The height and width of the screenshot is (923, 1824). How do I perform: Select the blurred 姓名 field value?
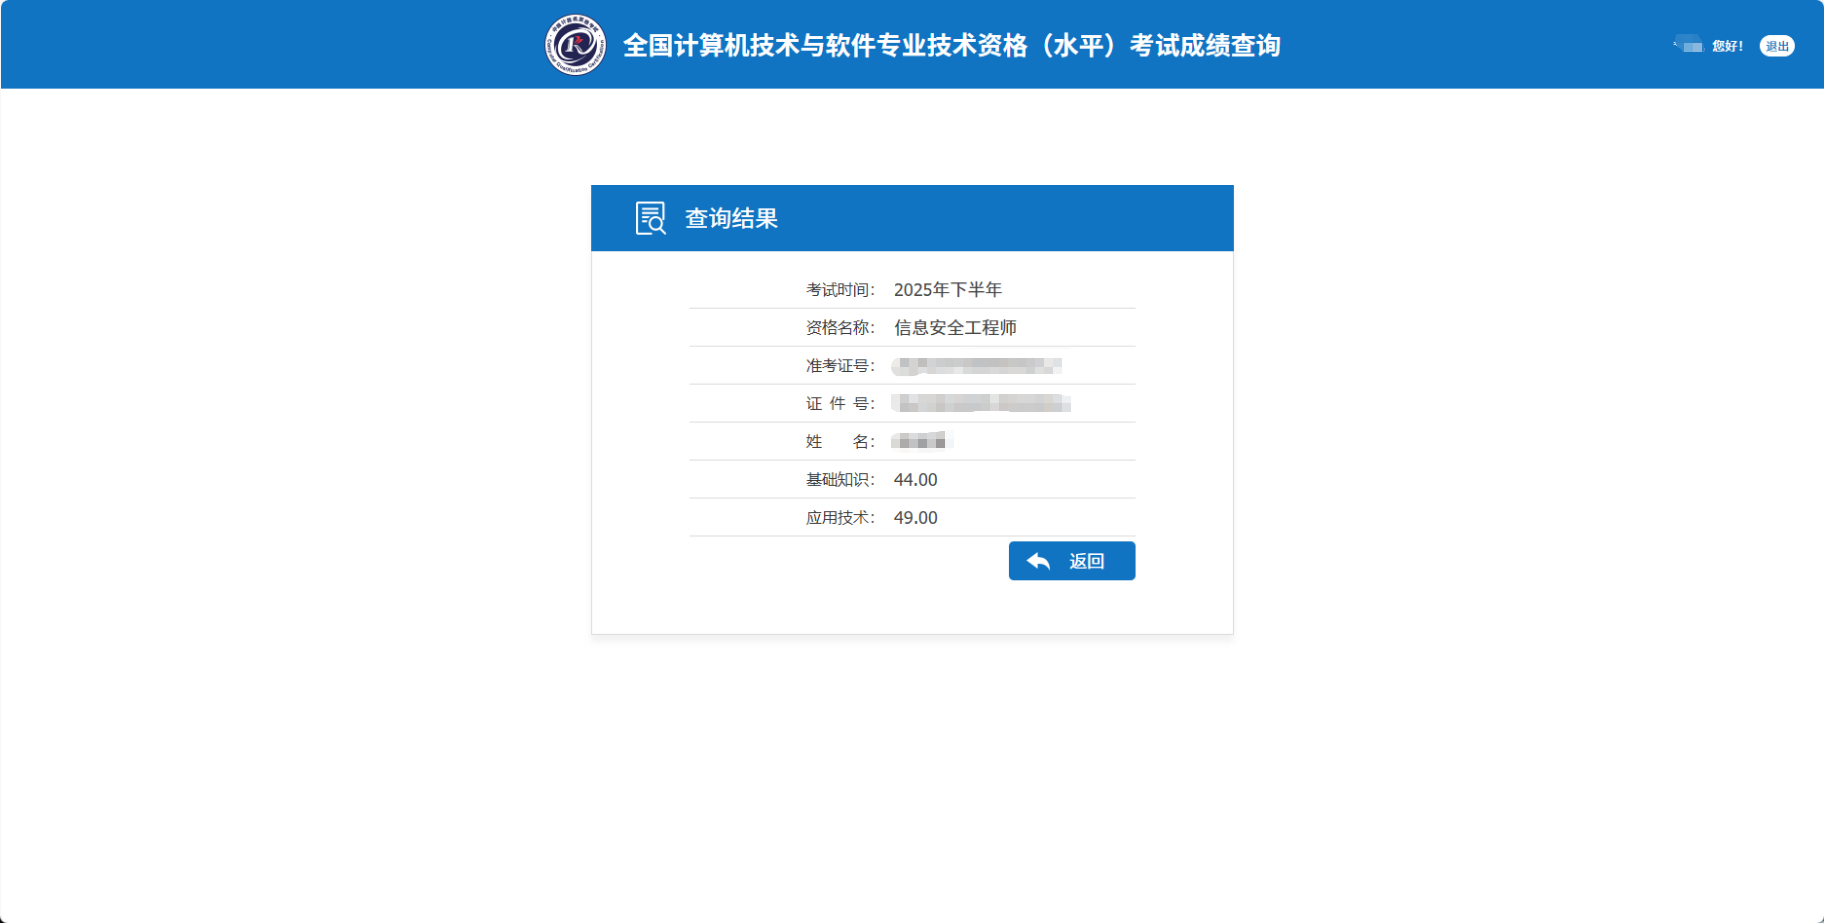click(920, 441)
